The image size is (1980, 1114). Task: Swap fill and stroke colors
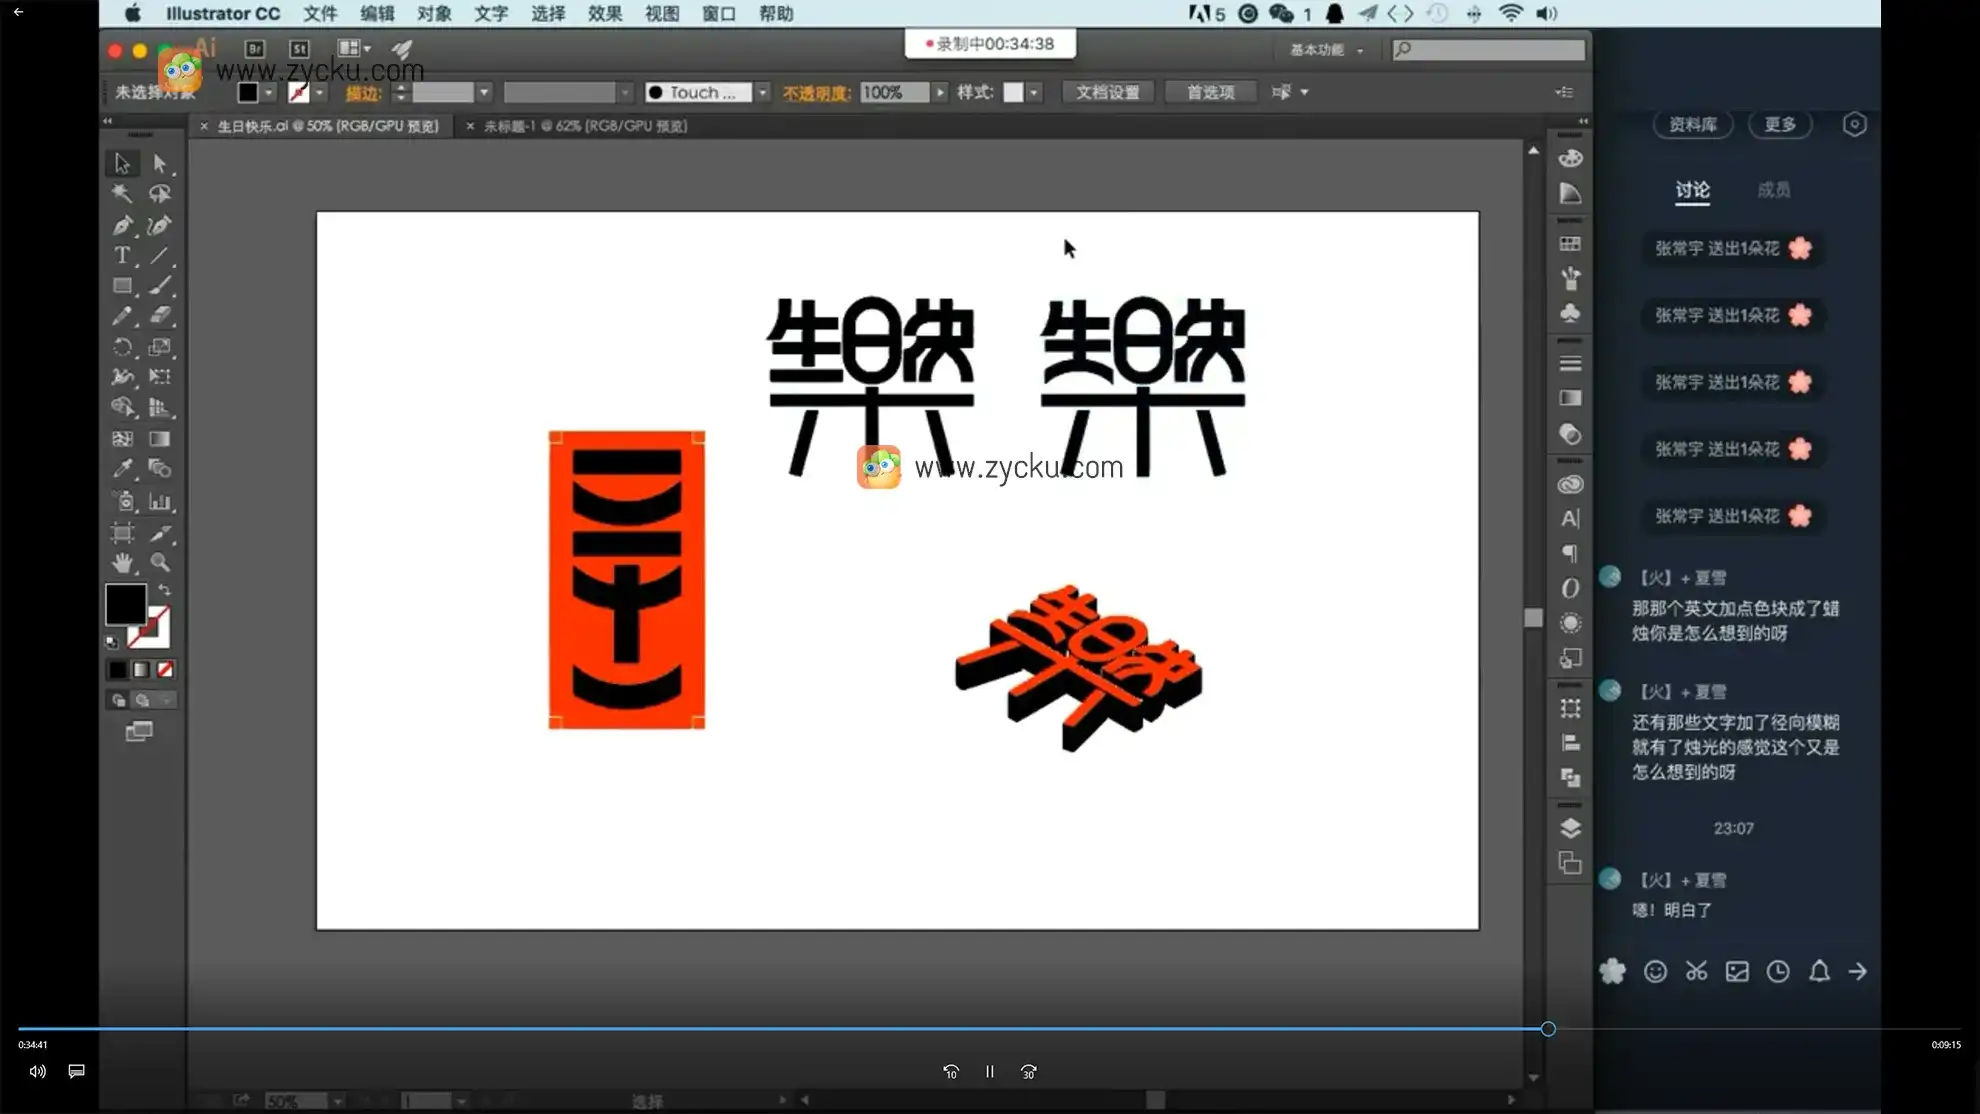(x=165, y=590)
